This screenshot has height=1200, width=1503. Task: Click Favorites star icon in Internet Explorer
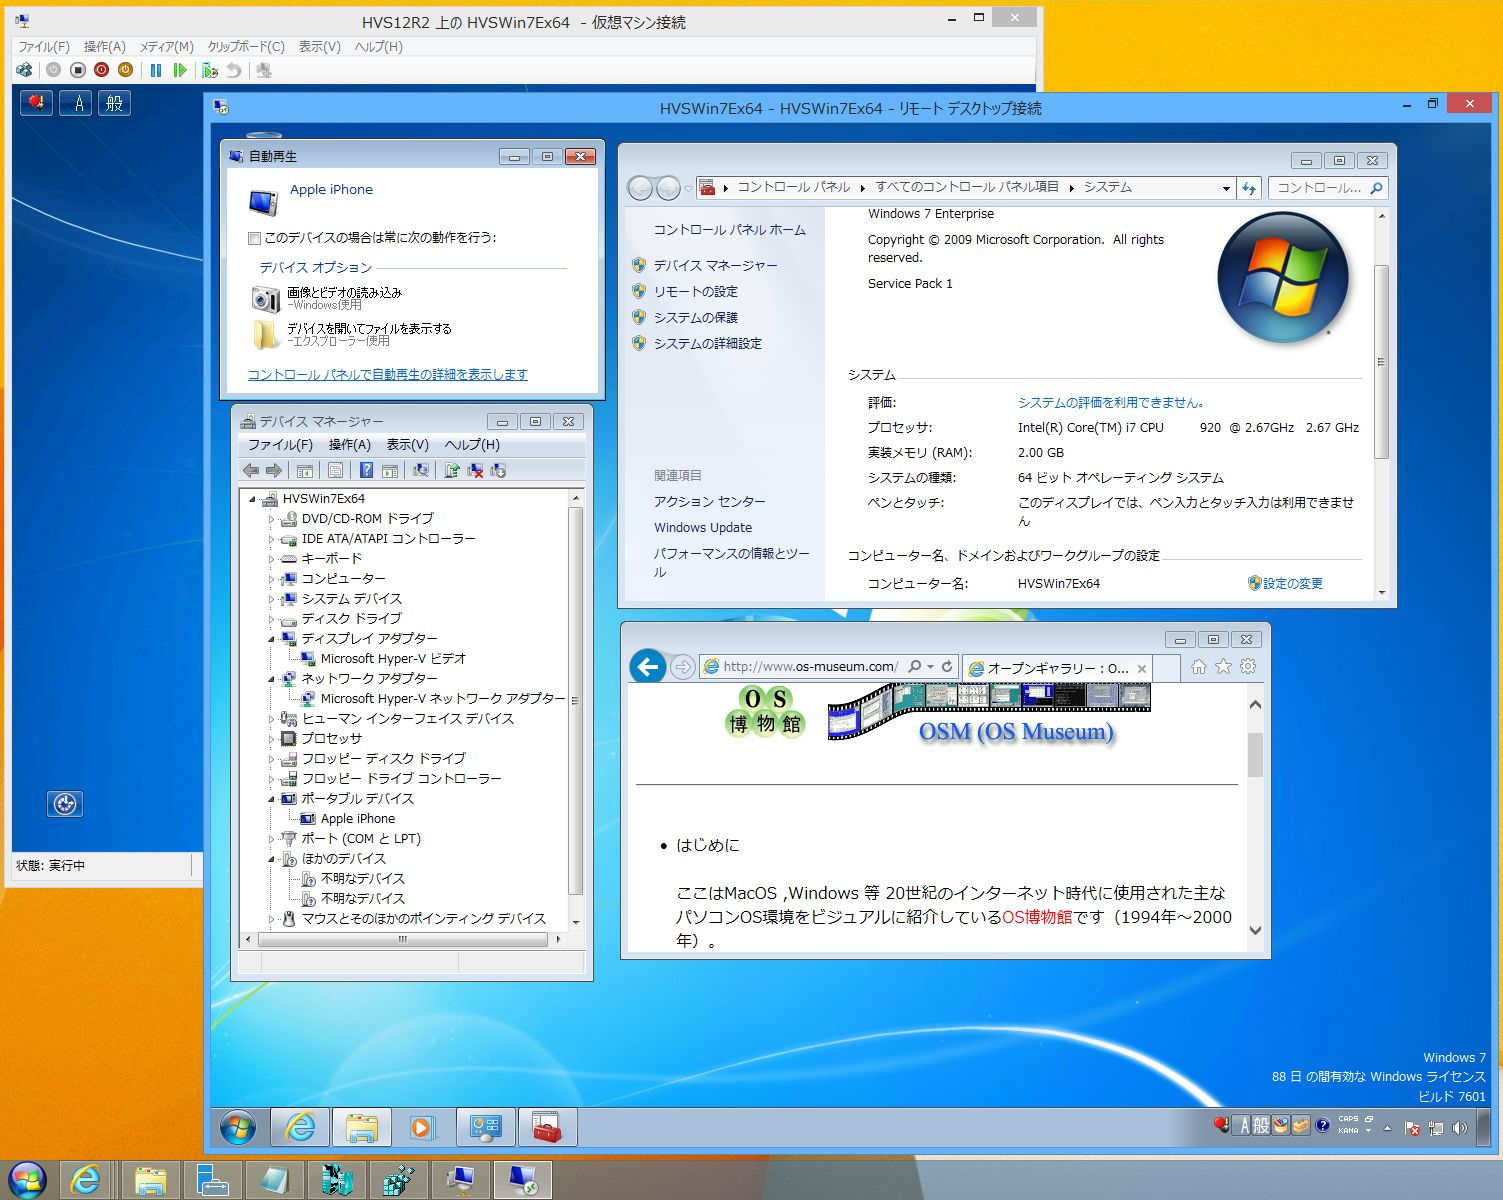pos(1223,666)
